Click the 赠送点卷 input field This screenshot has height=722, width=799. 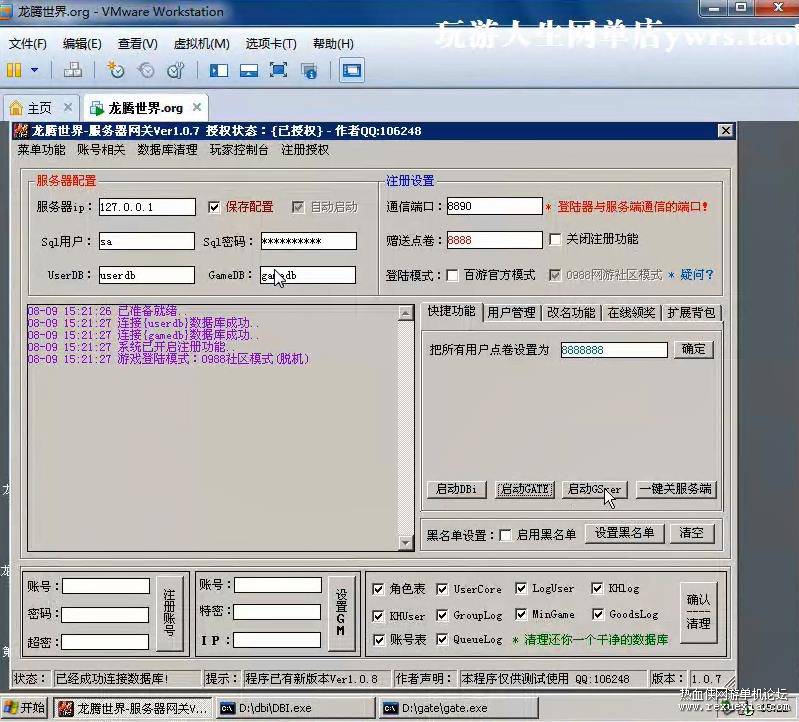pos(494,240)
